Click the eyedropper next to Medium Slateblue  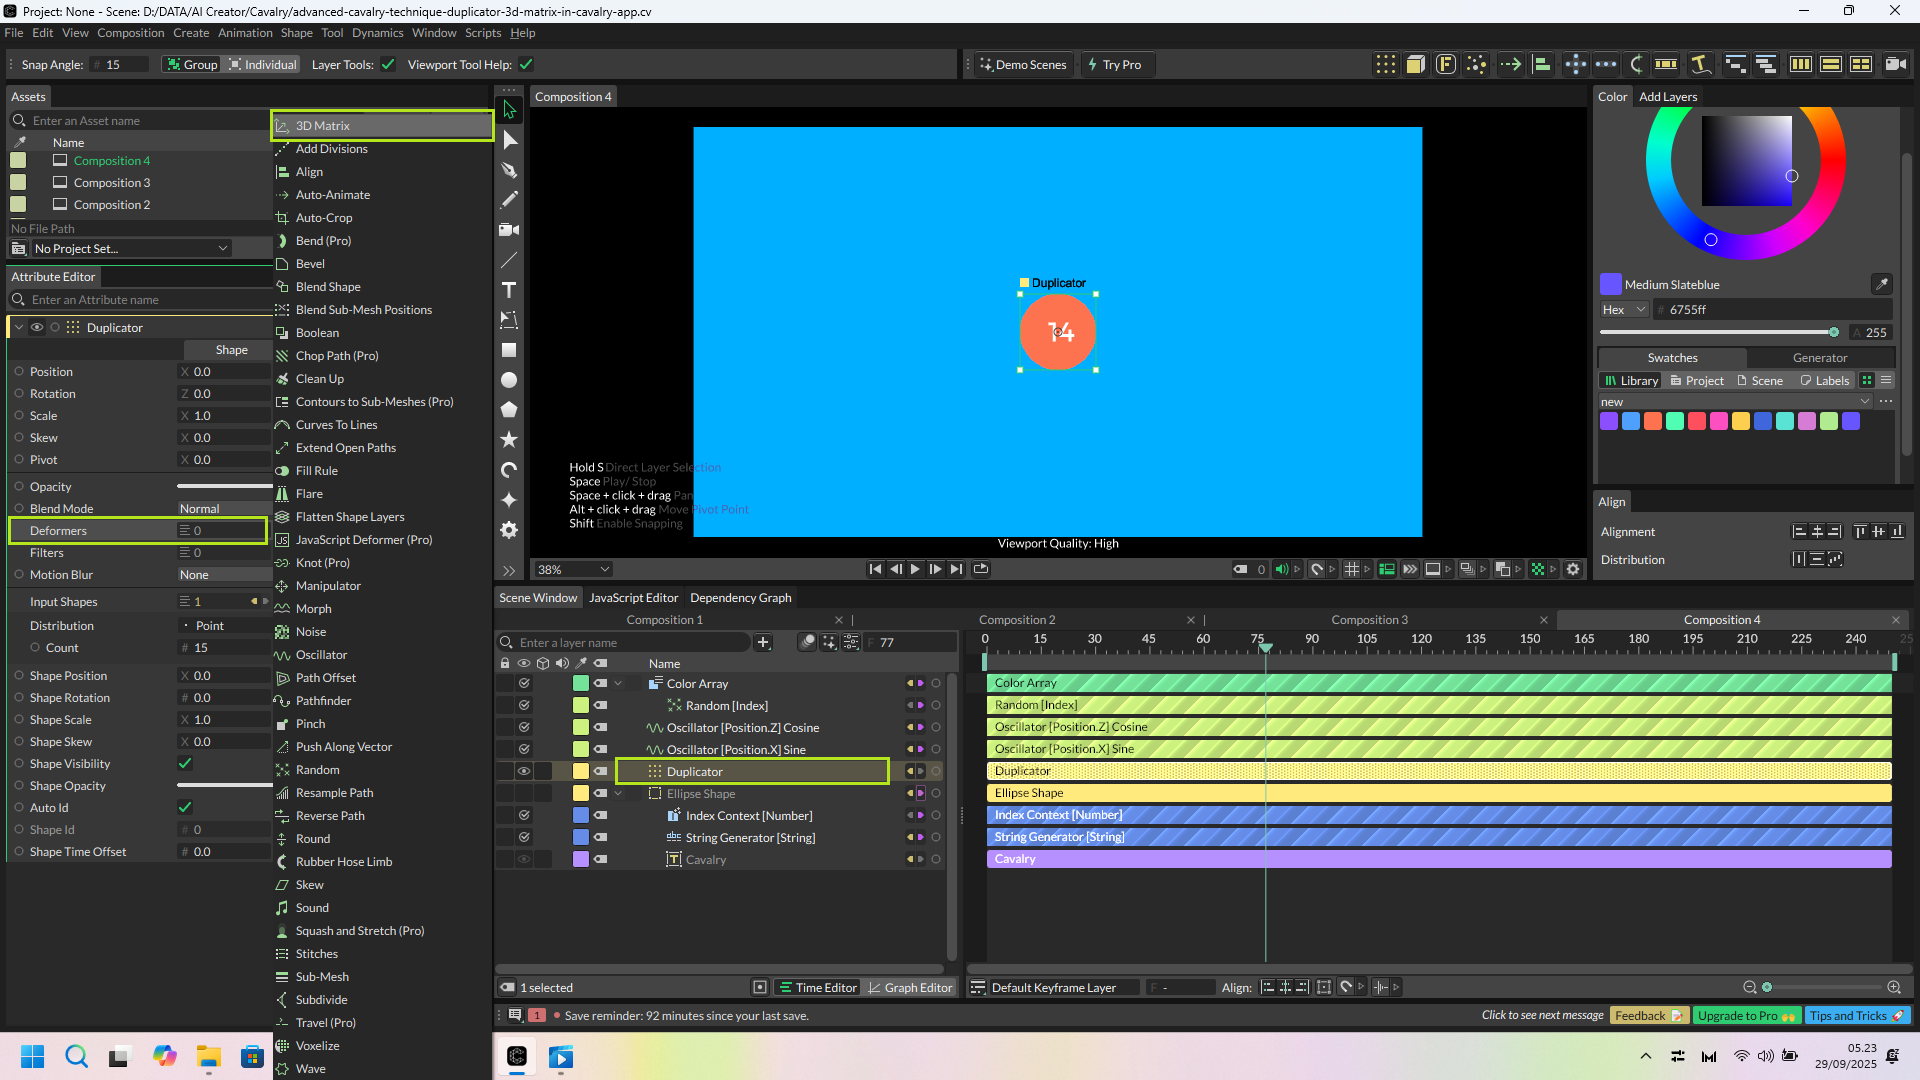coord(1881,284)
